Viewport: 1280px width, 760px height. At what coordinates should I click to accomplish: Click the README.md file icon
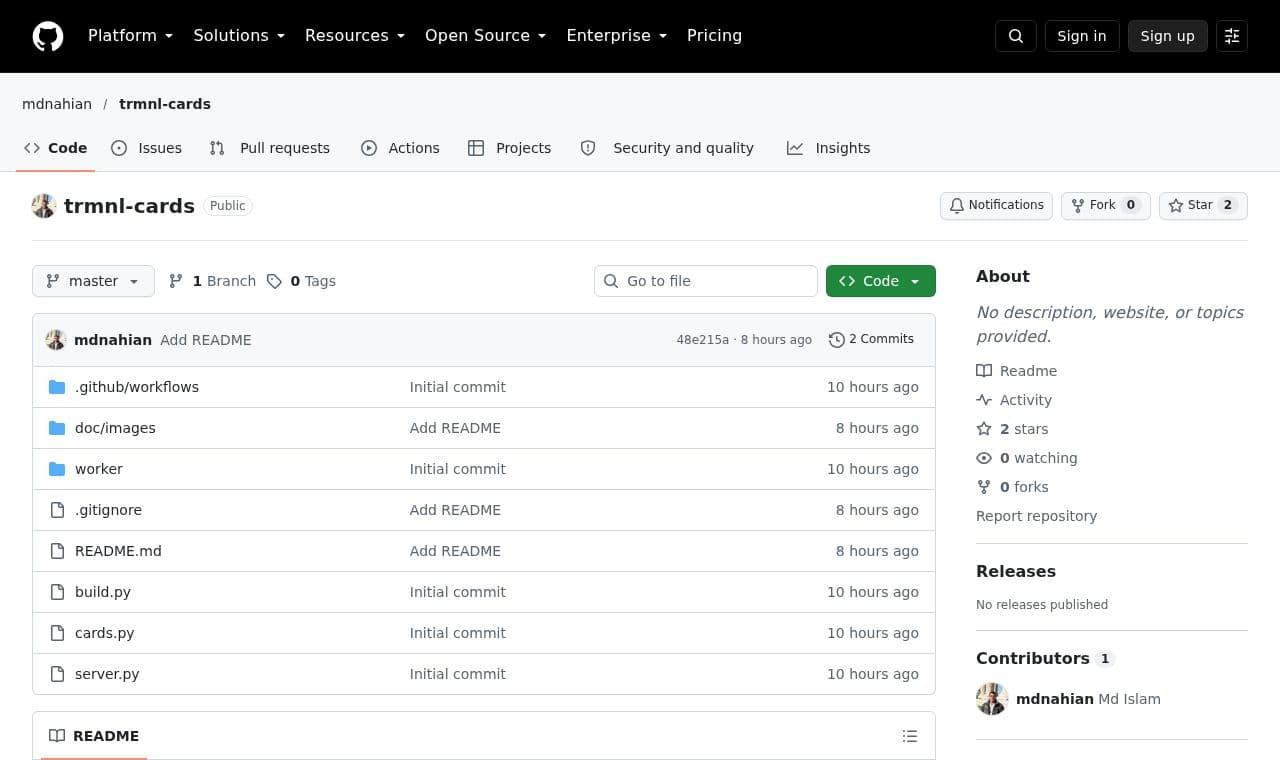pos(57,551)
